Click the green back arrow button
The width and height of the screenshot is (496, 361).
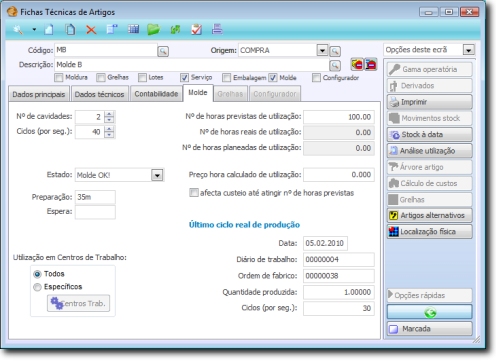tap(430, 313)
